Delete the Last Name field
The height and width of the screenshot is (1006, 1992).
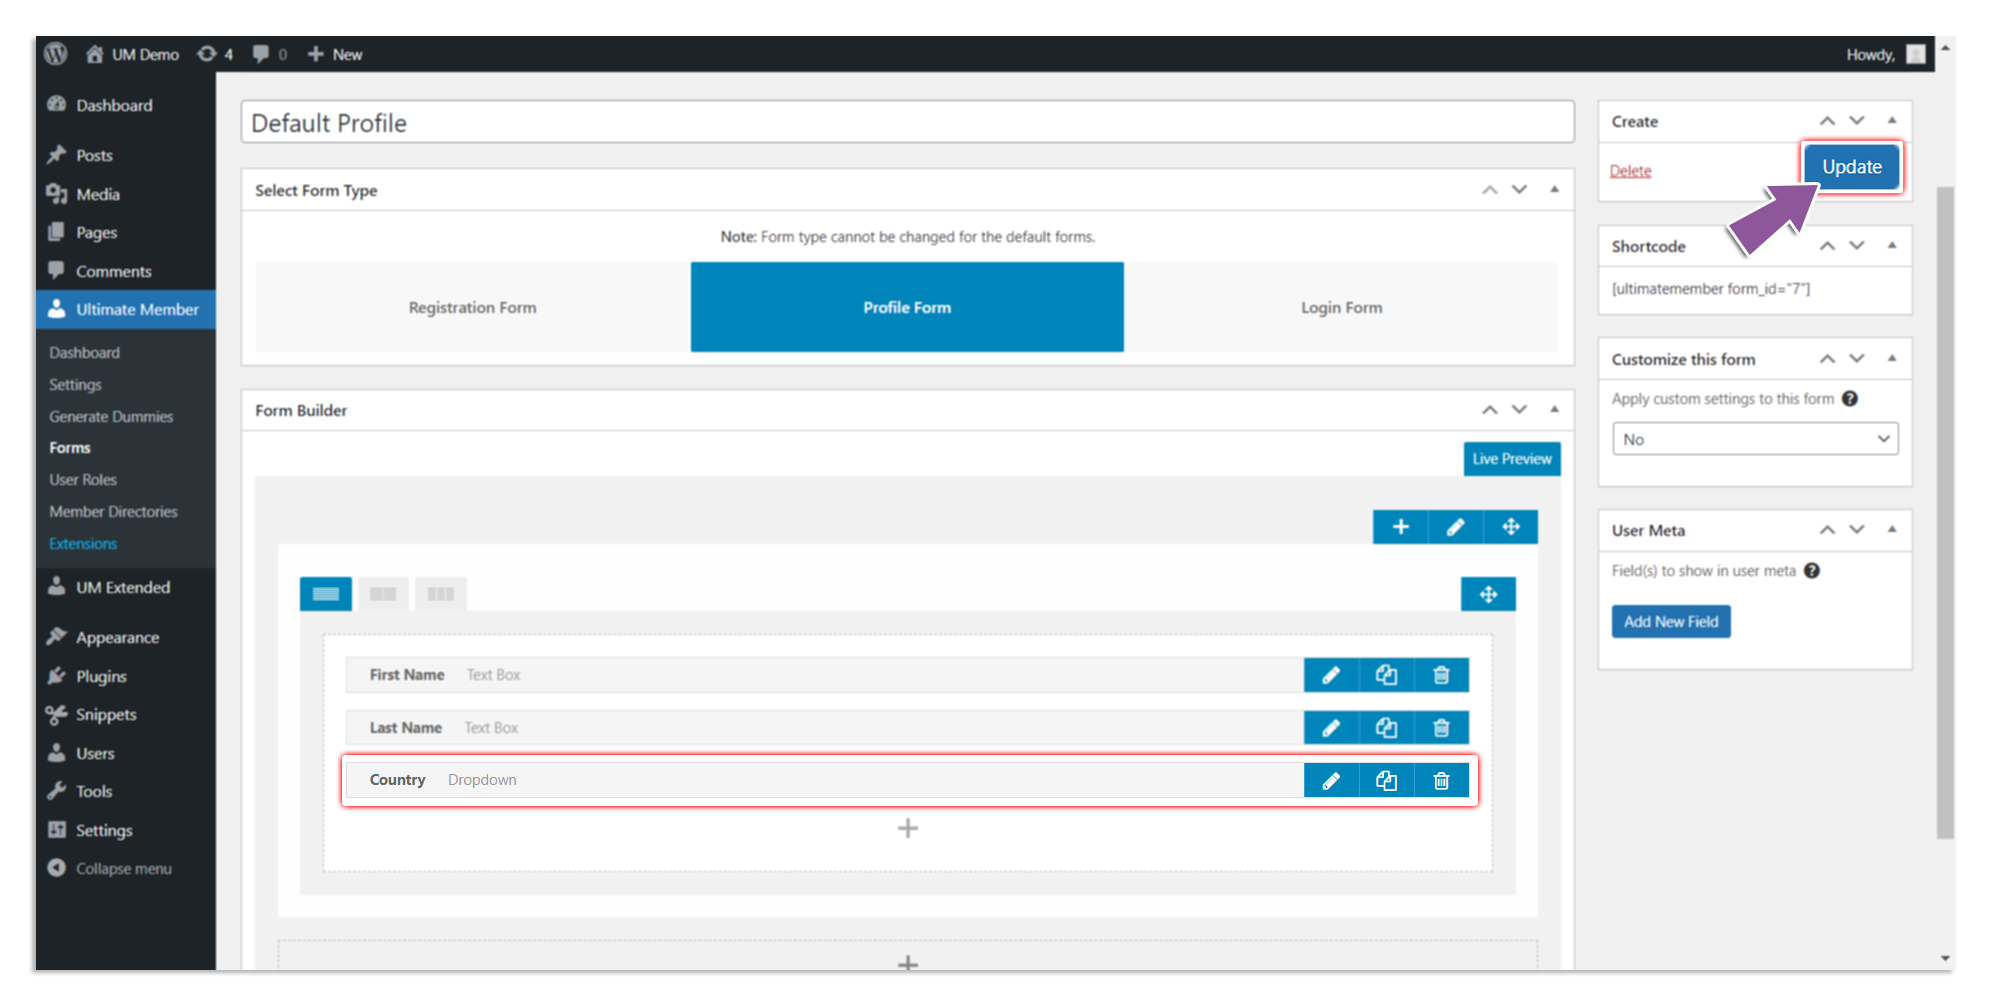point(1441,728)
